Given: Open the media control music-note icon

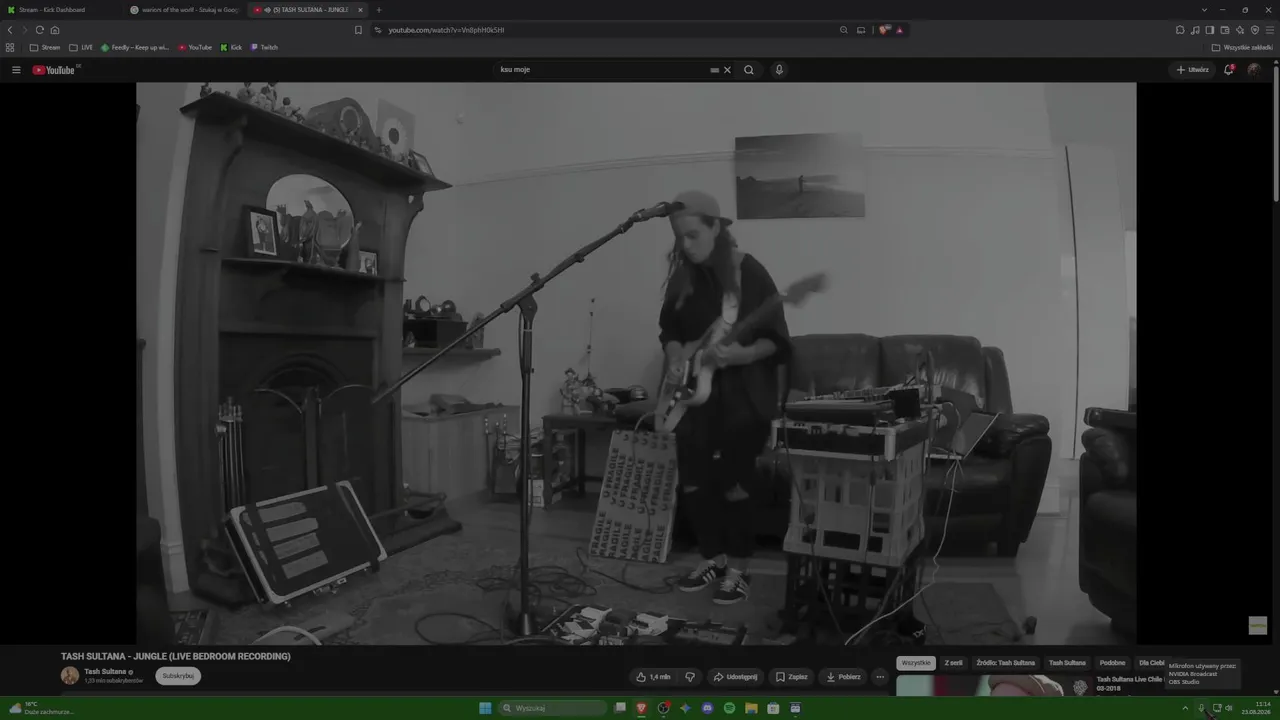Looking at the screenshot, I should (1195, 30).
